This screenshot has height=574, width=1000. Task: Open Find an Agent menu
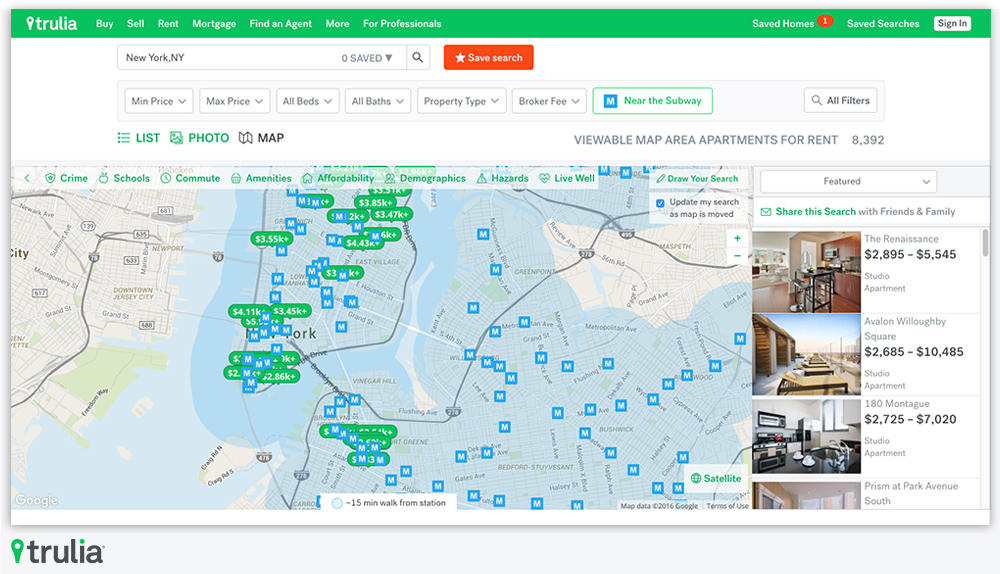[x=281, y=24]
